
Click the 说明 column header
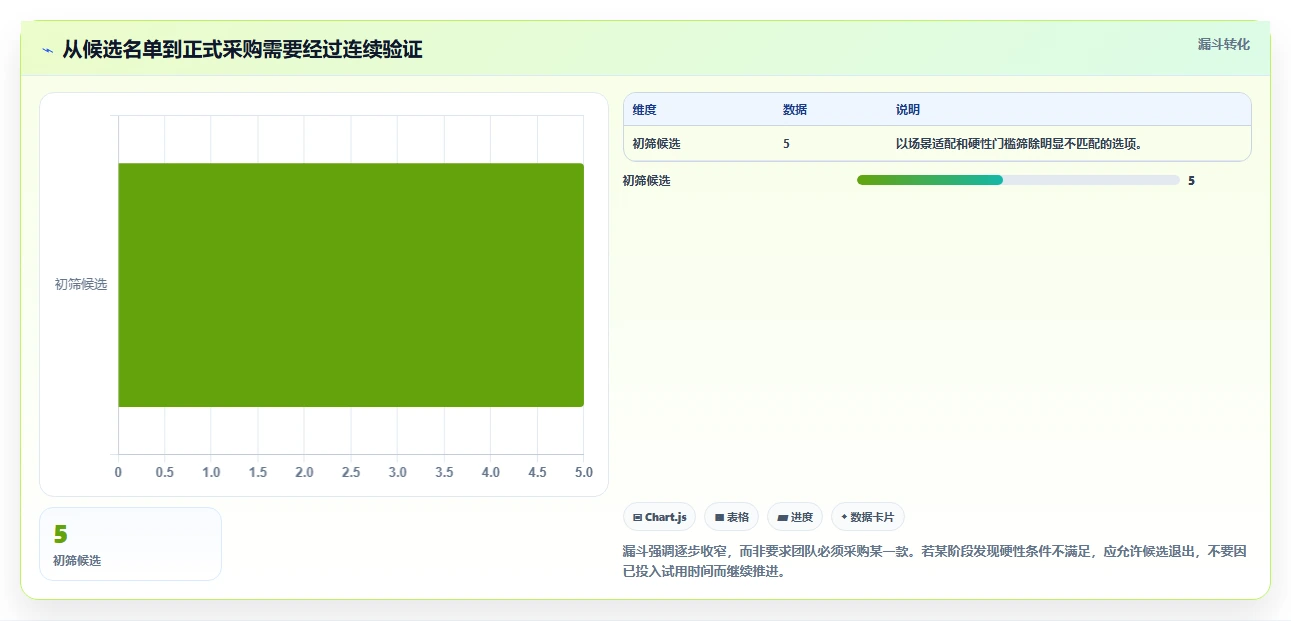pyautogui.click(x=908, y=110)
